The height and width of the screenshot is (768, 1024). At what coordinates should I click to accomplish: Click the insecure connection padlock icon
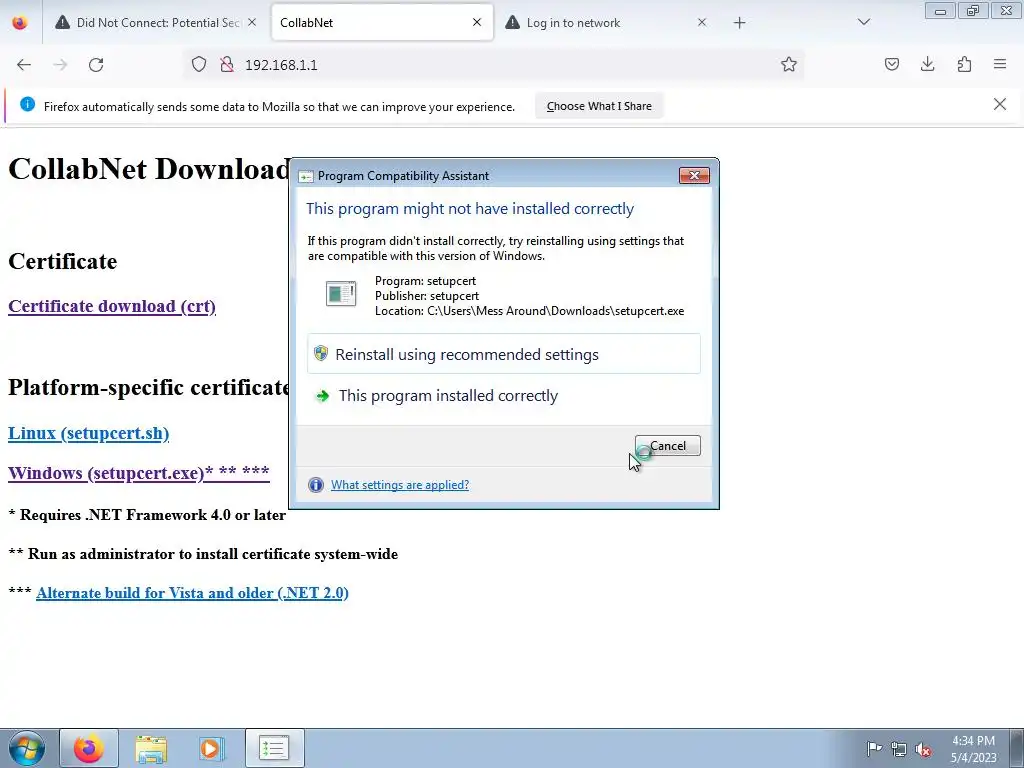pyautogui.click(x=227, y=64)
